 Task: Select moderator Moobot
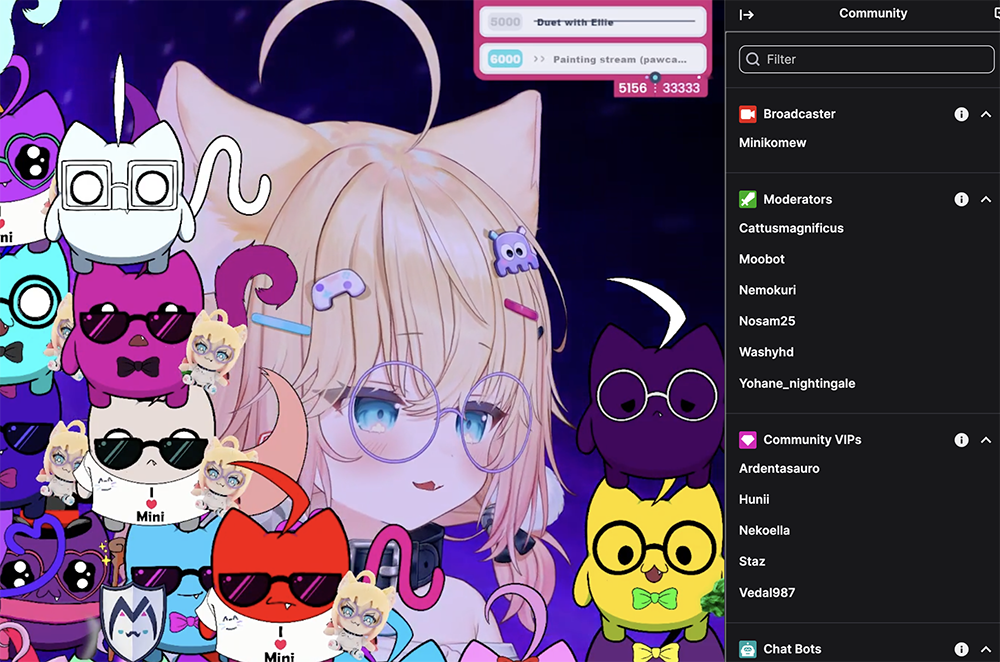pos(761,259)
